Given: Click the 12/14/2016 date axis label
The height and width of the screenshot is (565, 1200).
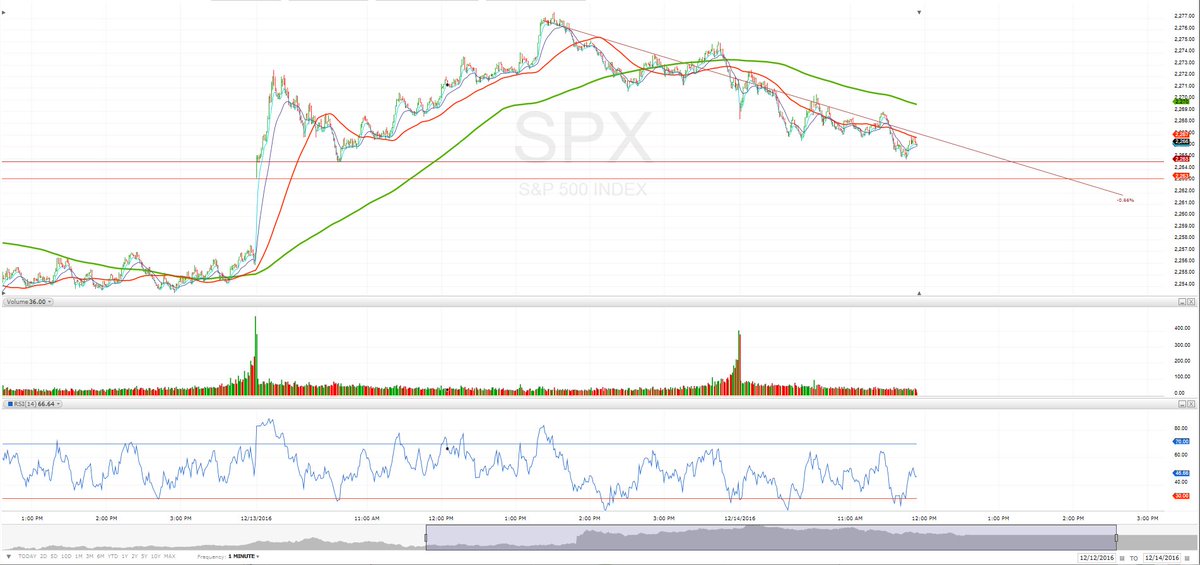Looking at the screenshot, I should pyautogui.click(x=738, y=518).
